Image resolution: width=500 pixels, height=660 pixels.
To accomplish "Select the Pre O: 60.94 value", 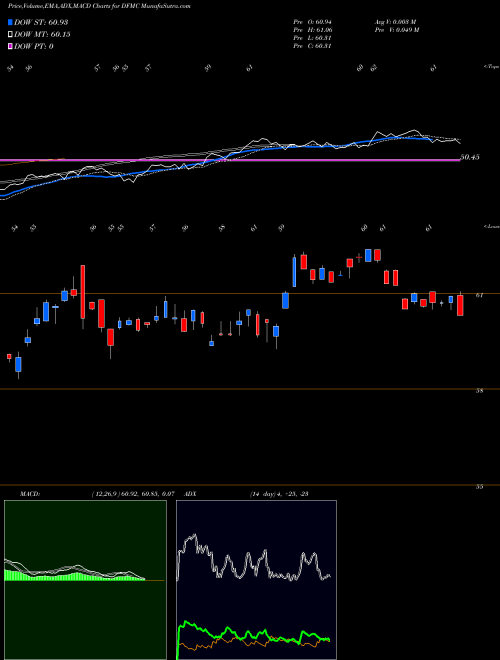I will (x=313, y=22).
